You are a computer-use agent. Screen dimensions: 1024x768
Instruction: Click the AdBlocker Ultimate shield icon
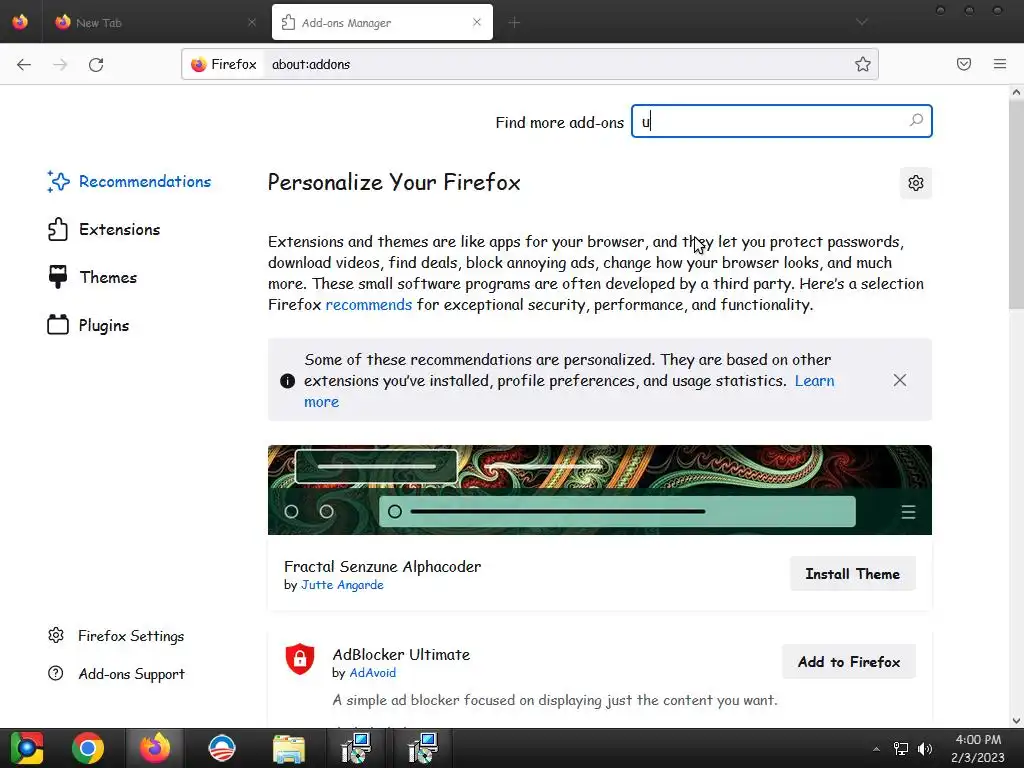tap(300, 659)
